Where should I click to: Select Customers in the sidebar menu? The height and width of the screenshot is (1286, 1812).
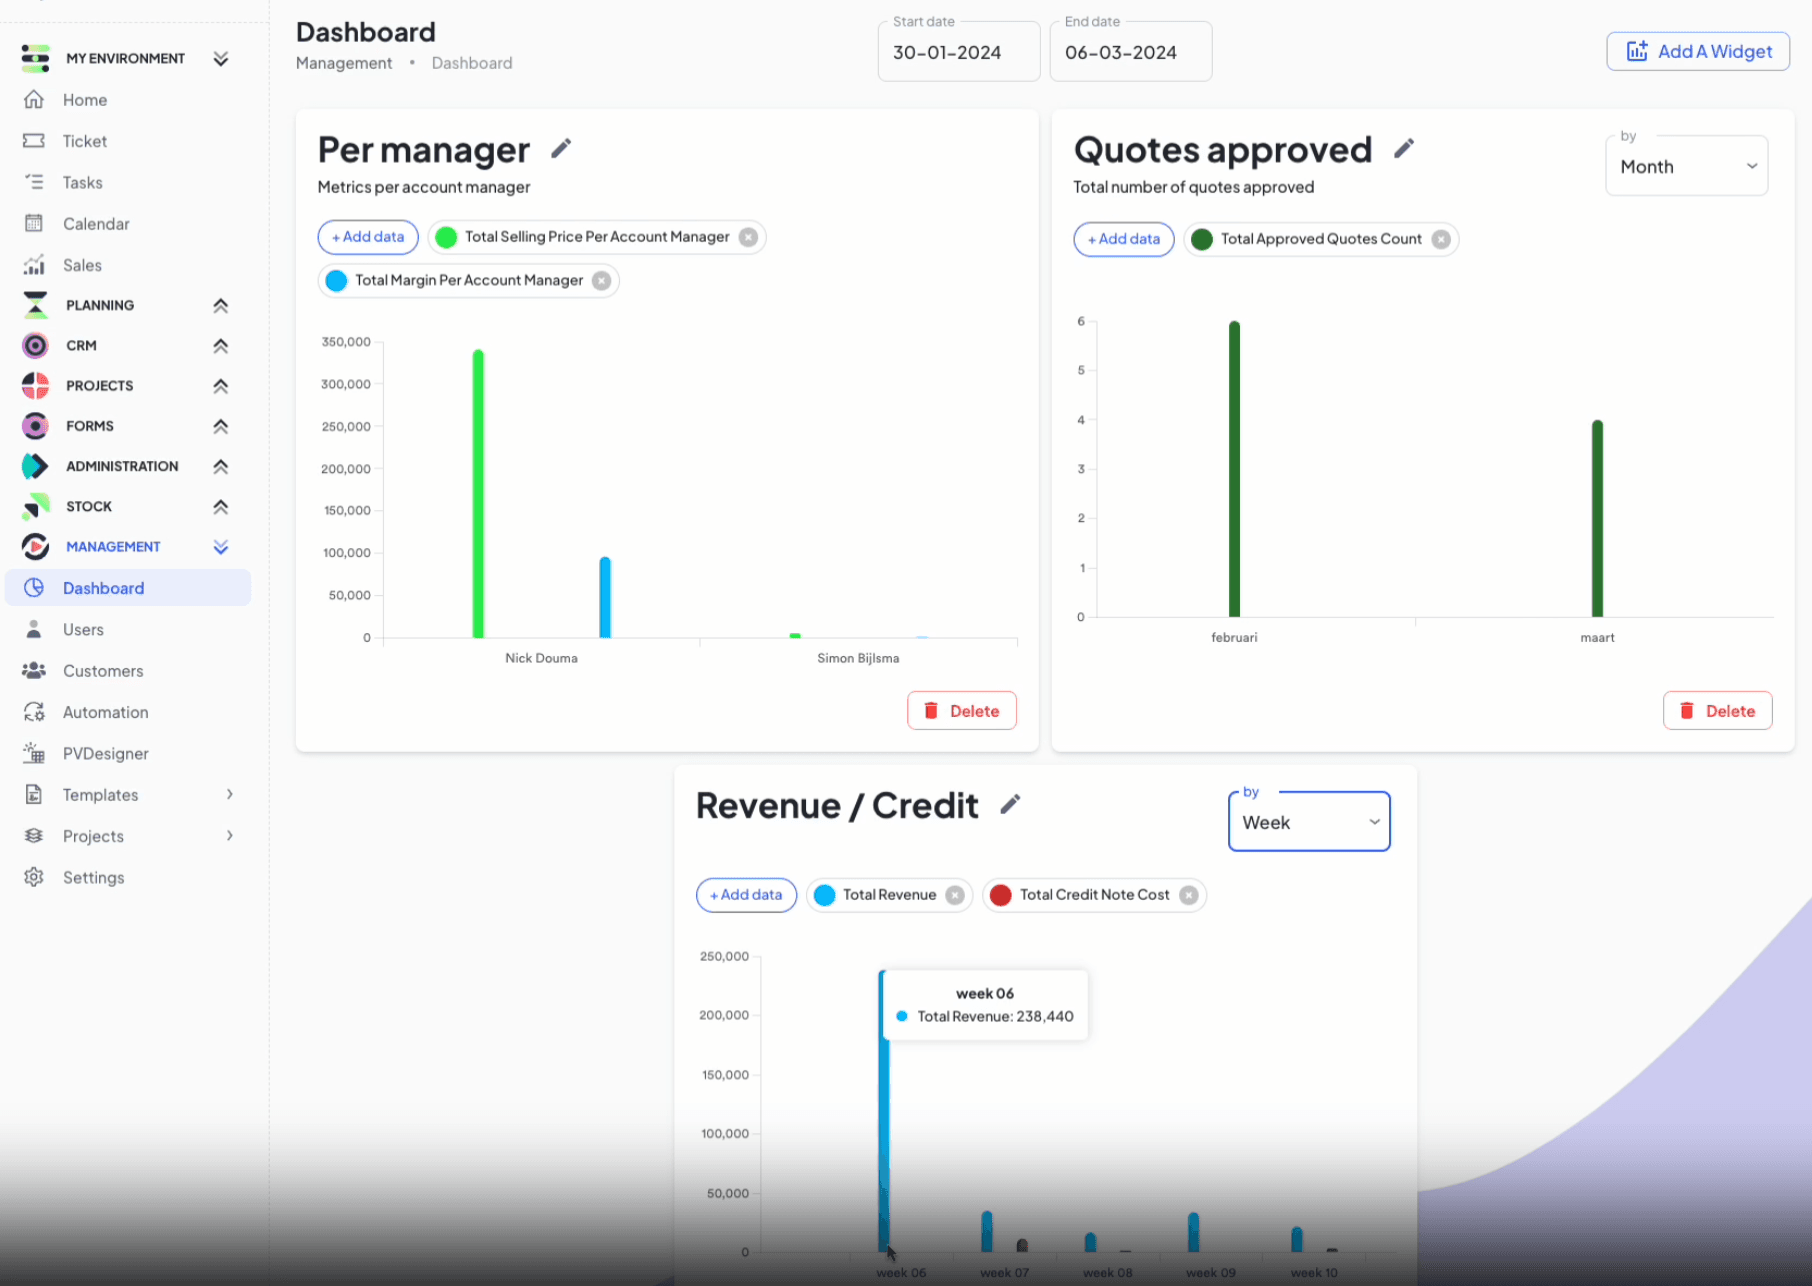pyautogui.click(x=103, y=671)
